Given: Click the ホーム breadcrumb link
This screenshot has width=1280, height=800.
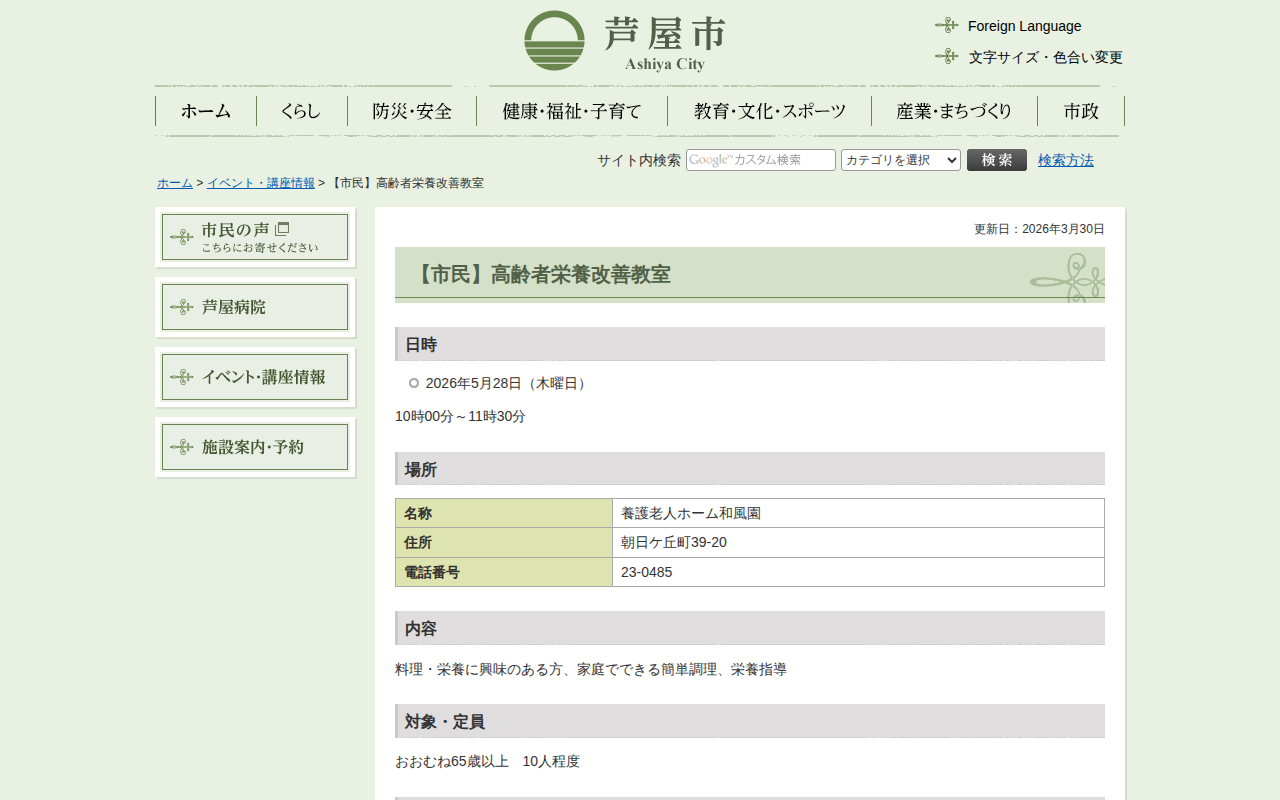Looking at the screenshot, I should 175,183.
